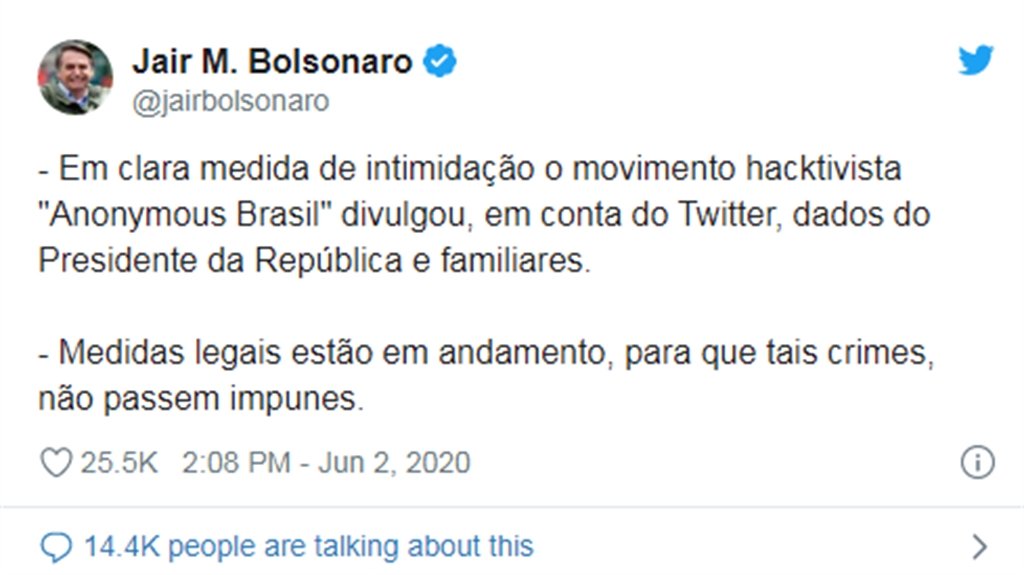
Task: Expand conversation with the right chevron arrow
Action: (x=979, y=547)
